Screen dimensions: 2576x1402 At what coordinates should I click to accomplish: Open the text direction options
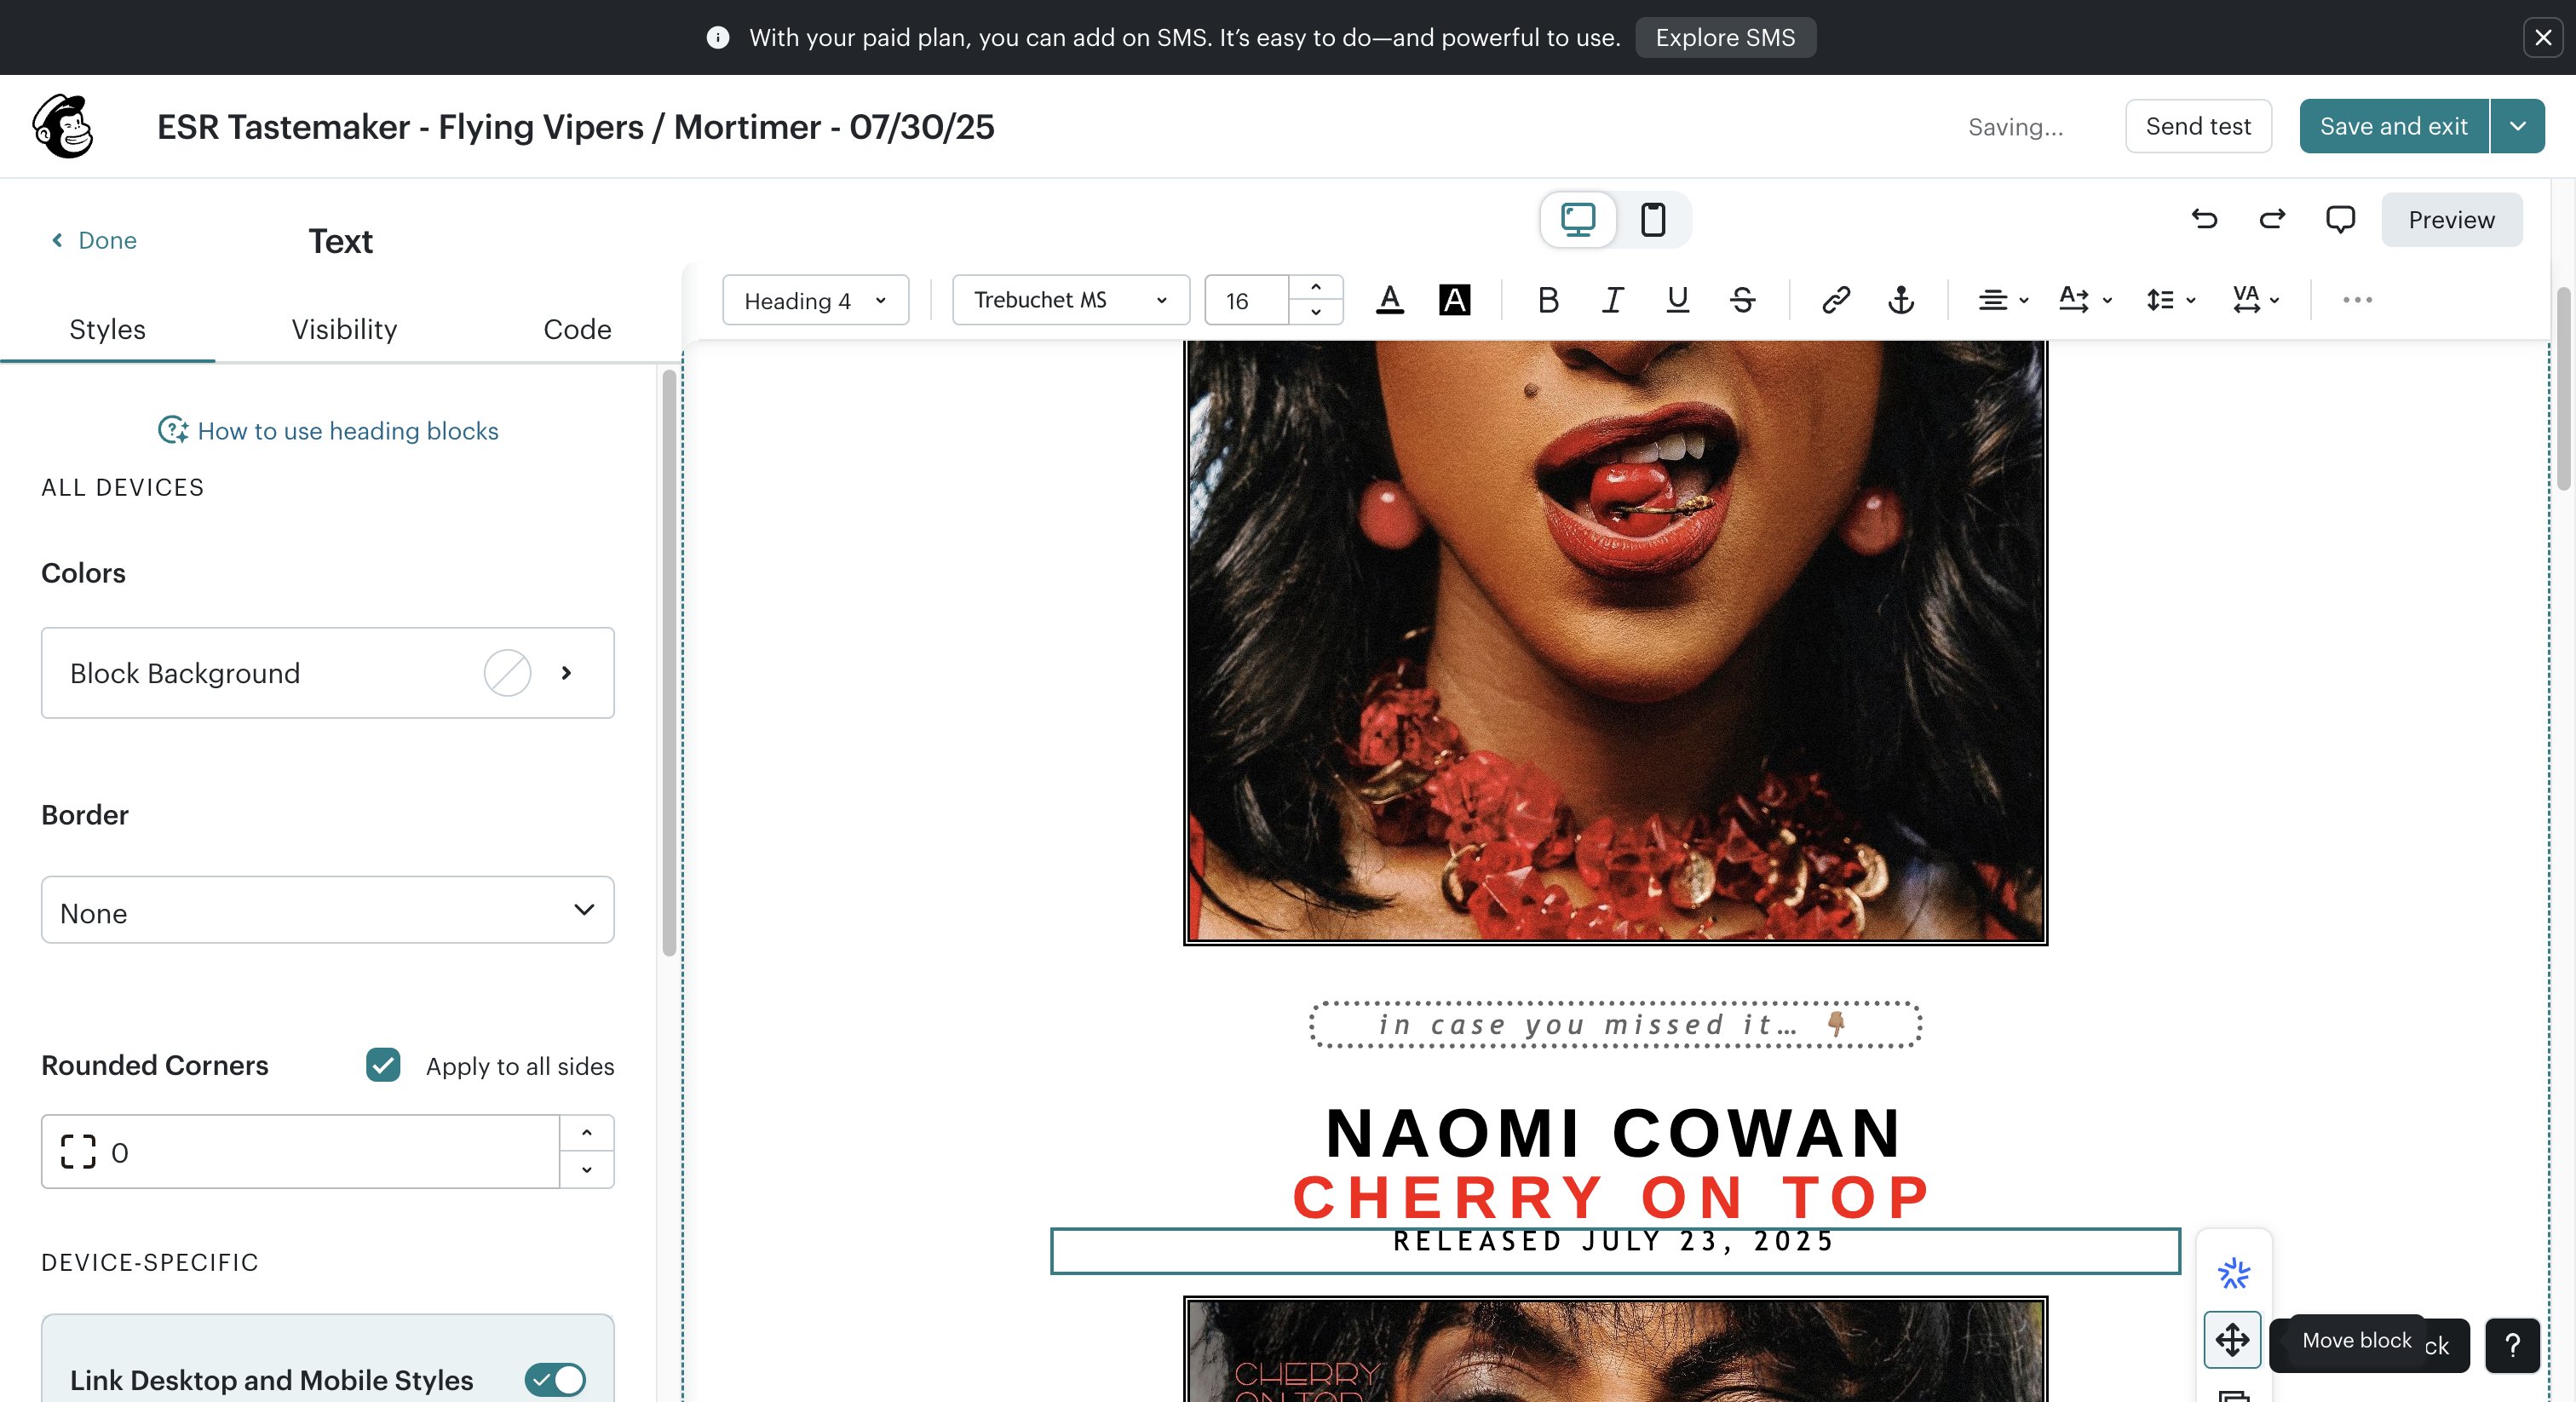click(x=2085, y=300)
